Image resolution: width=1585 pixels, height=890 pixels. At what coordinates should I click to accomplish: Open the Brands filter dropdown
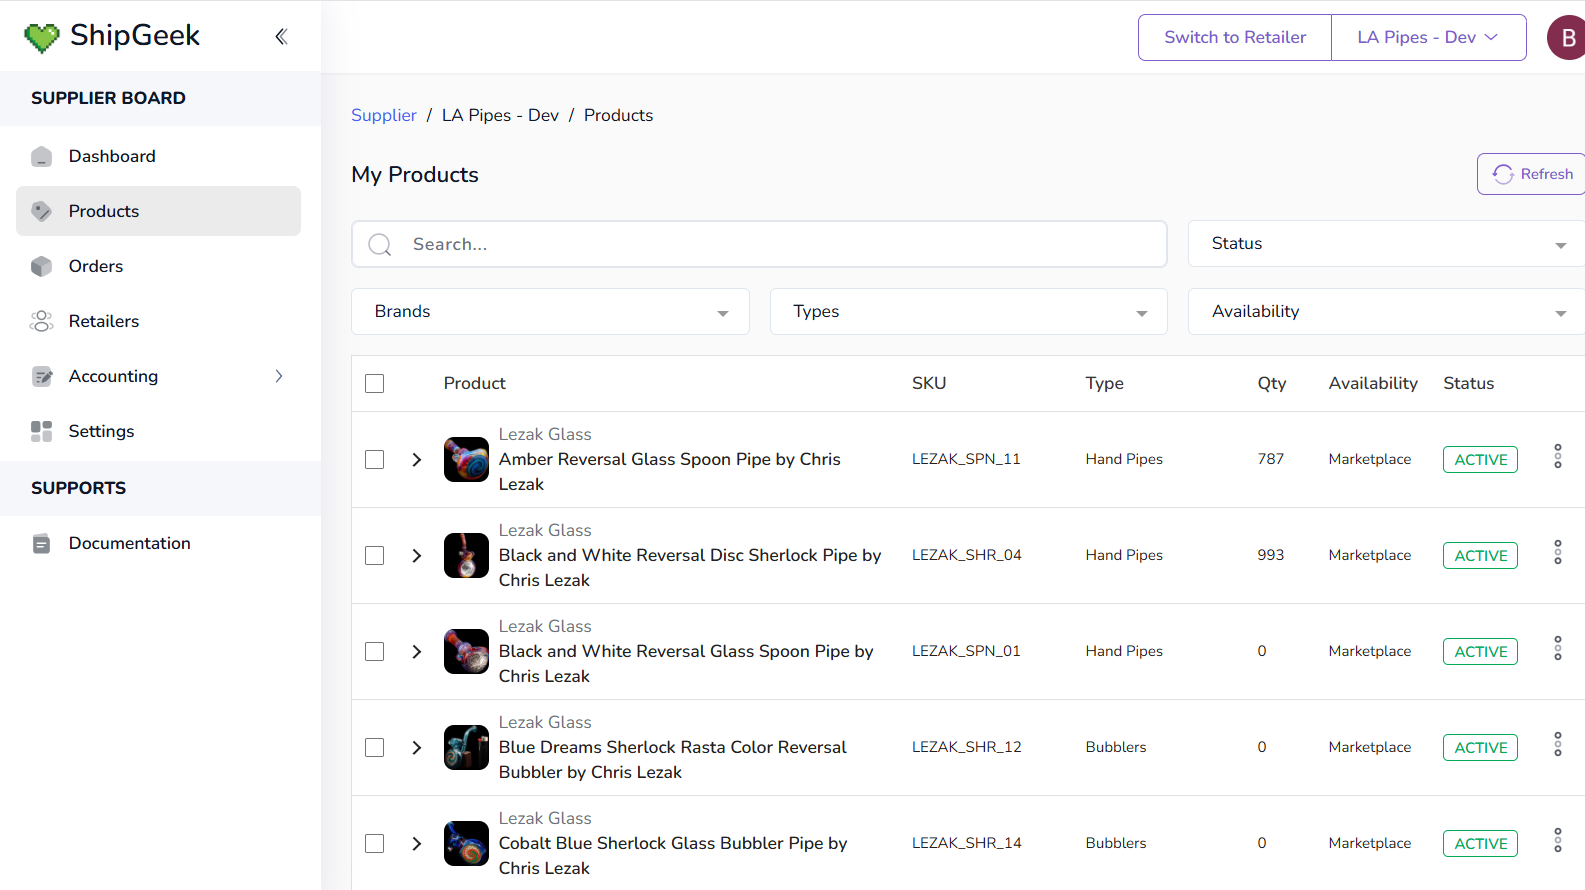(x=550, y=312)
